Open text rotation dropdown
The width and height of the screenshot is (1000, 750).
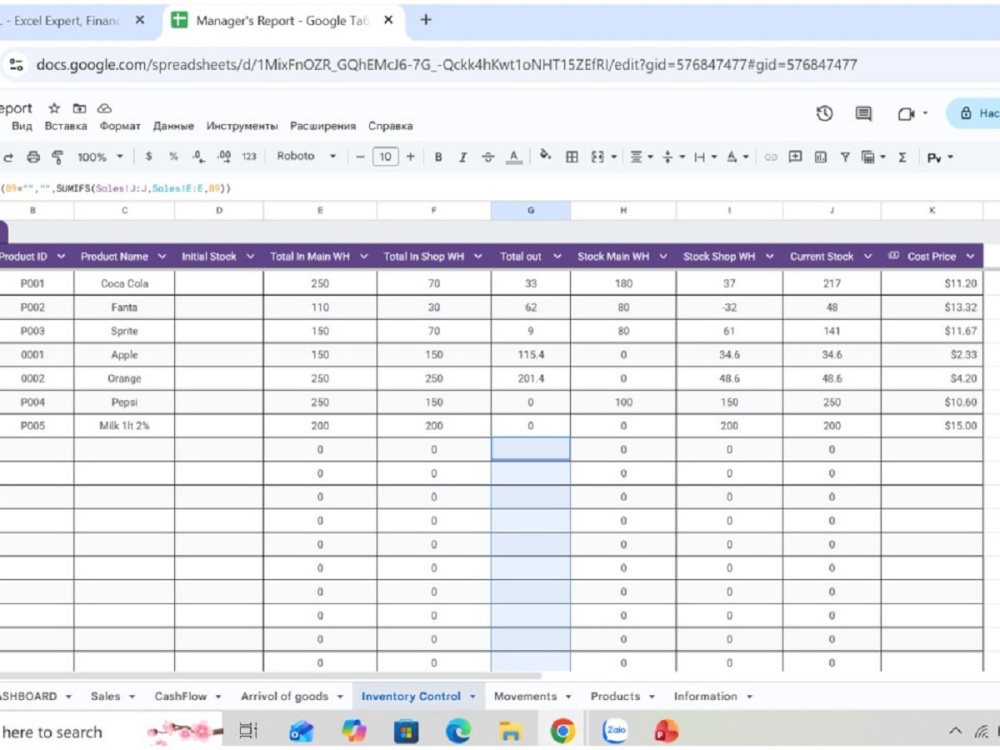737,157
